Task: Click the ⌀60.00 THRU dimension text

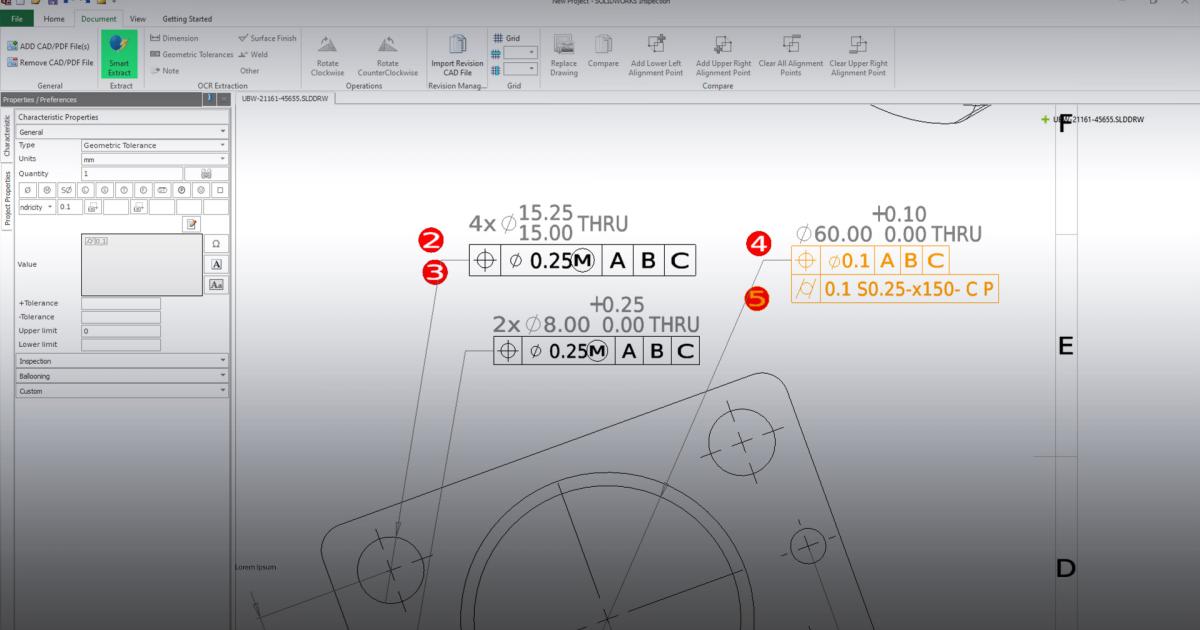Action: pos(888,225)
